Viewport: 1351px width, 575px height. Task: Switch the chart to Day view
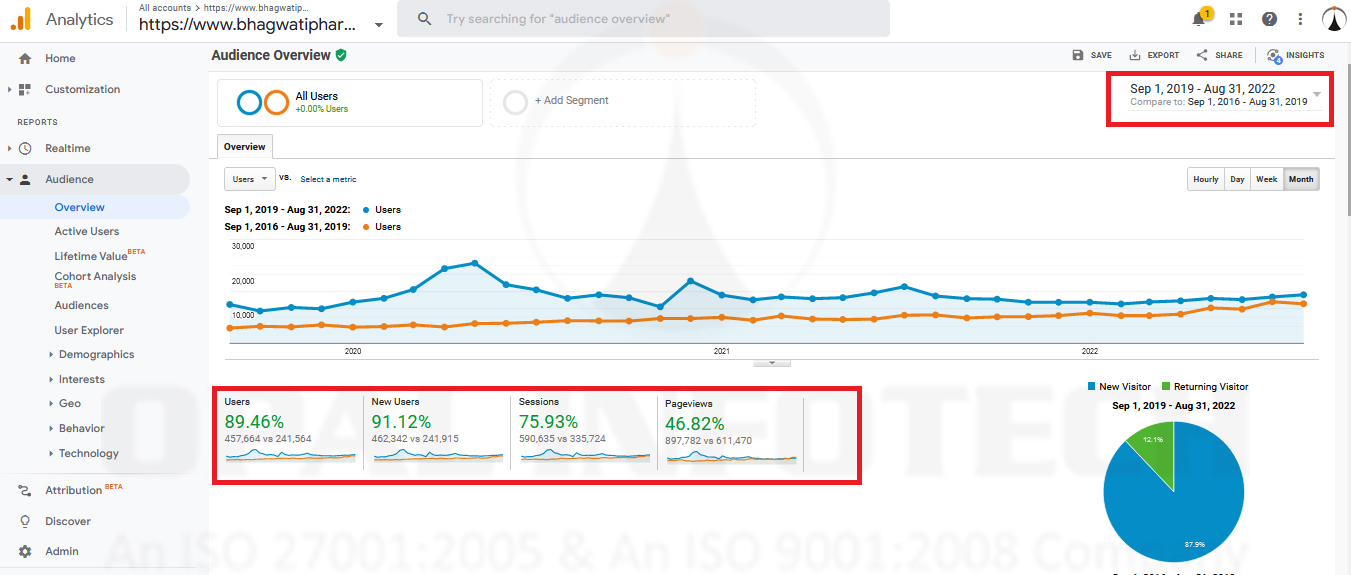coord(1237,179)
